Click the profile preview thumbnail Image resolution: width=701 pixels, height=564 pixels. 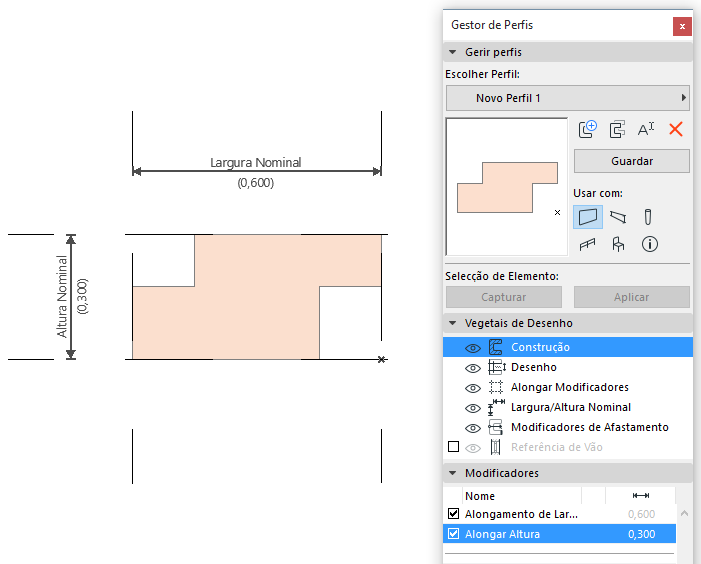click(x=507, y=187)
